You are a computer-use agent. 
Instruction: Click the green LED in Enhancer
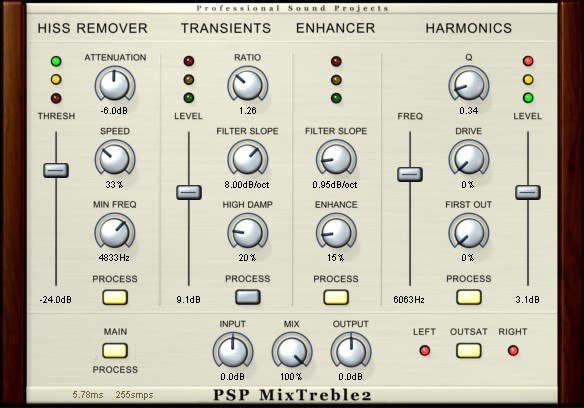point(336,98)
